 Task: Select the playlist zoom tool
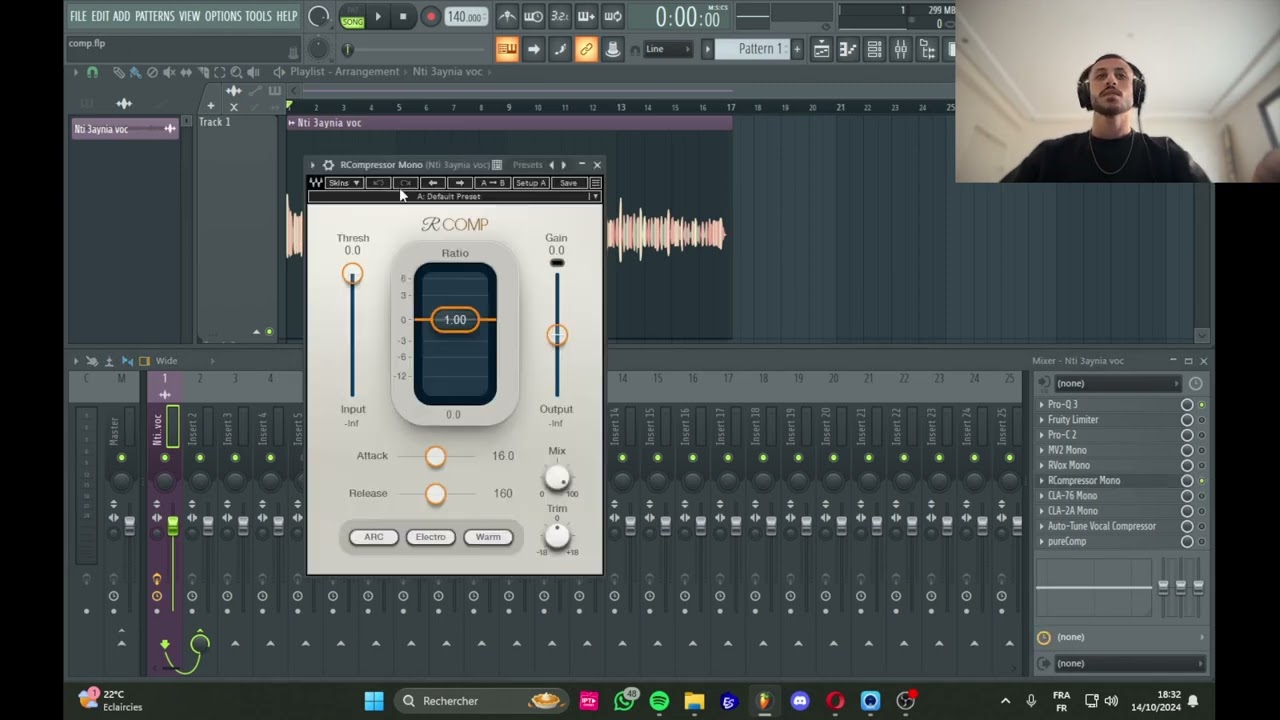(236, 72)
